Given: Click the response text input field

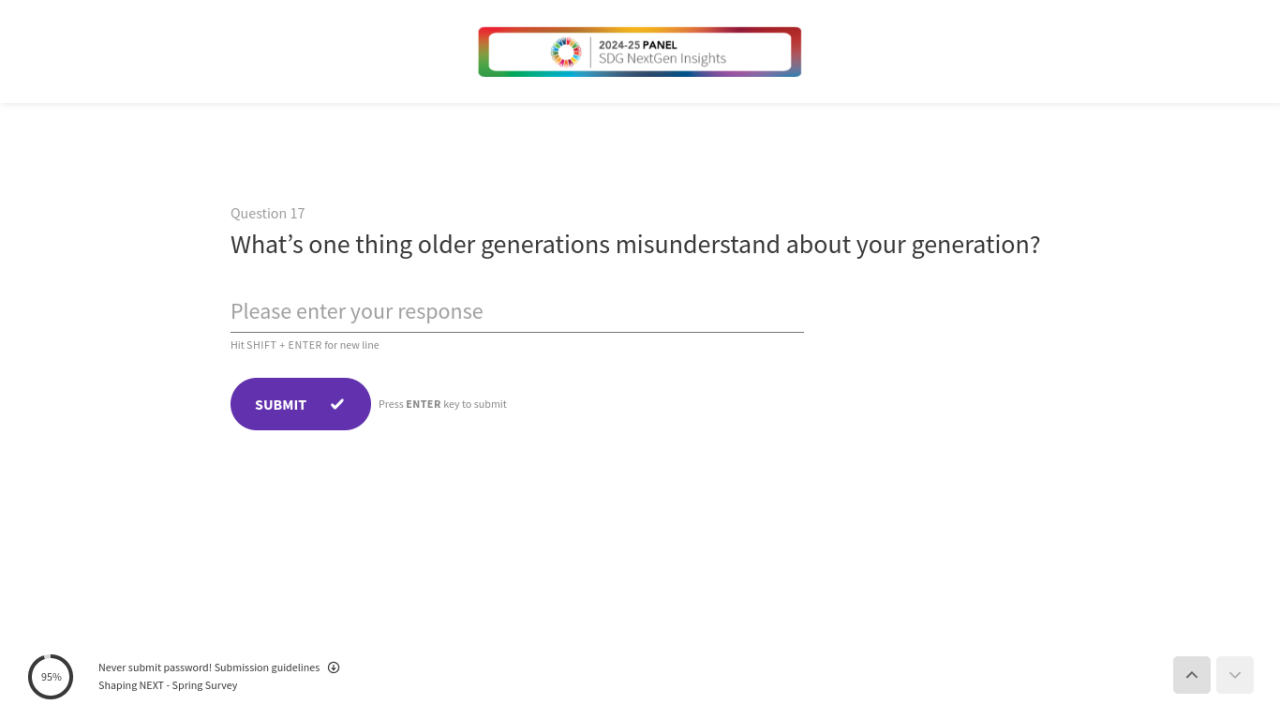Looking at the screenshot, I should pos(517,312).
